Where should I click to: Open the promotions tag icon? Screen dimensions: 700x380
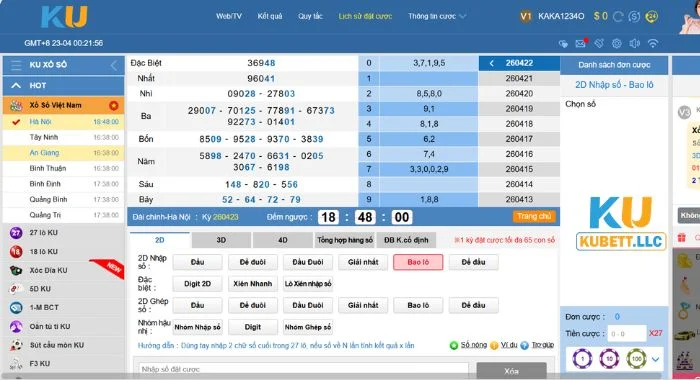tap(599, 43)
